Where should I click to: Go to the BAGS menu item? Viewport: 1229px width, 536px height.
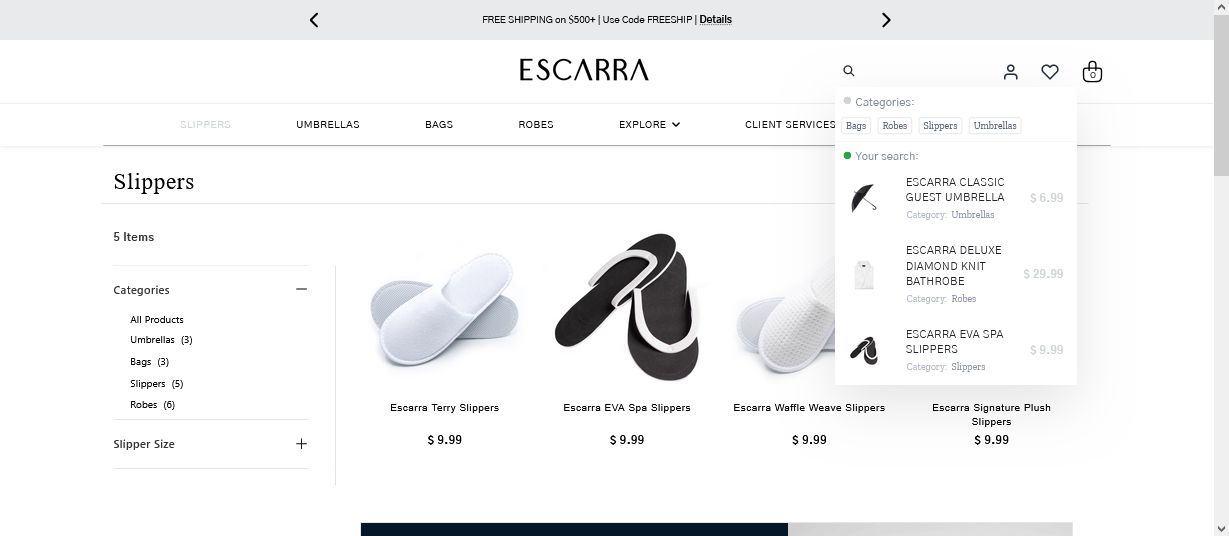(x=439, y=125)
